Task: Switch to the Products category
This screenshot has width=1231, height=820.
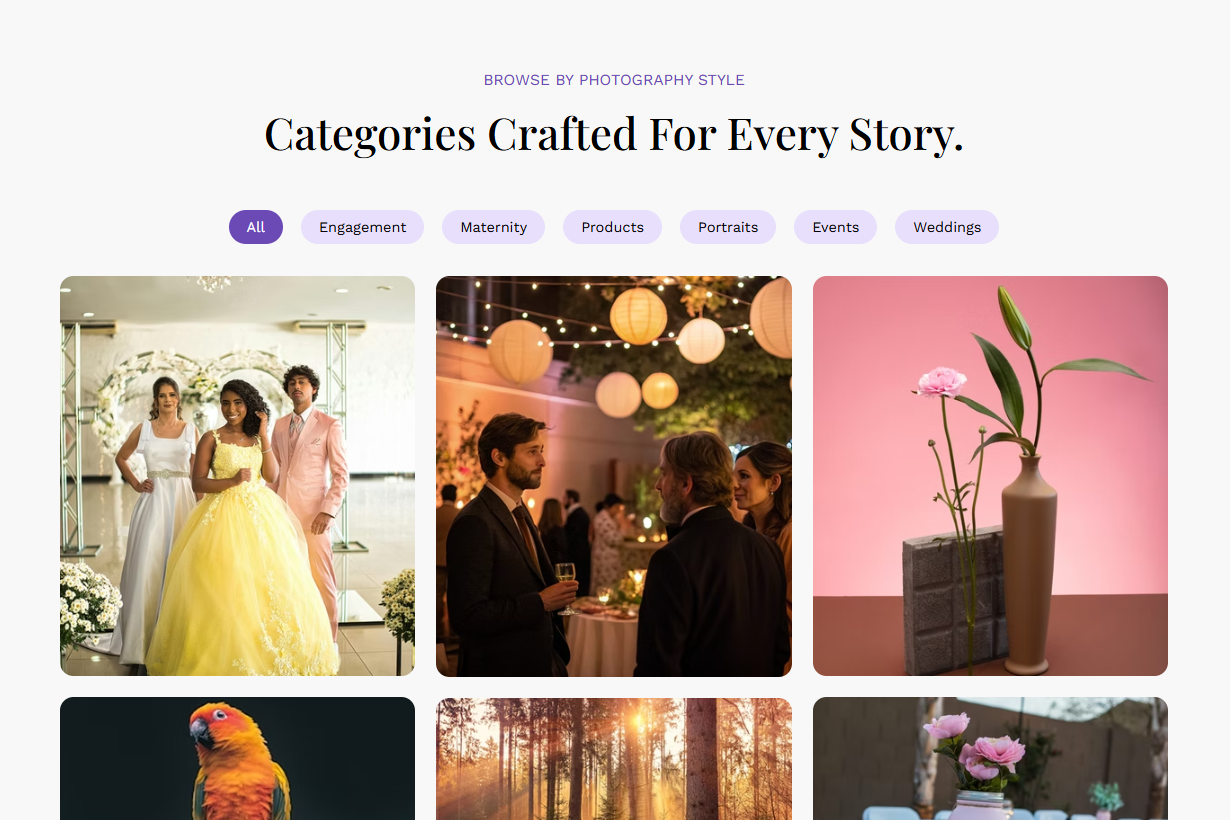Action: pyautogui.click(x=612, y=227)
